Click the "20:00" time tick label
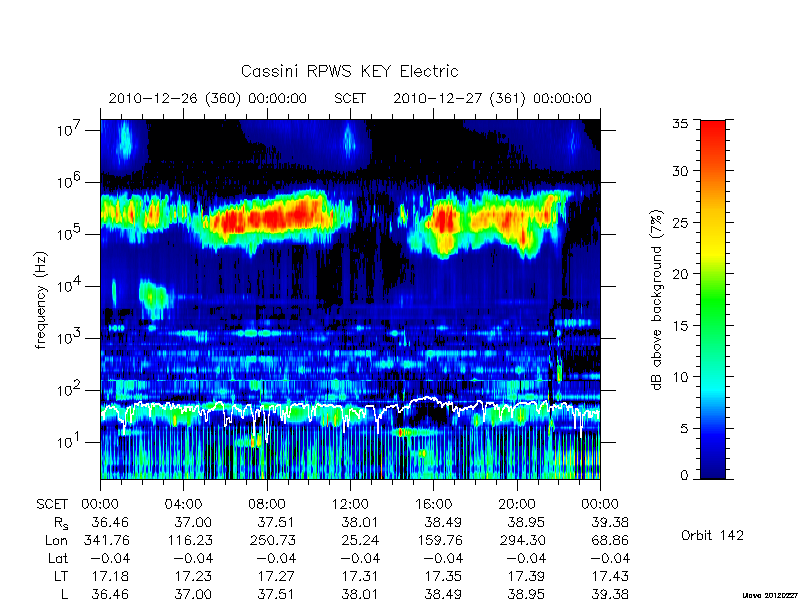This screenshot has width=800, height=600. coord(517,504)
